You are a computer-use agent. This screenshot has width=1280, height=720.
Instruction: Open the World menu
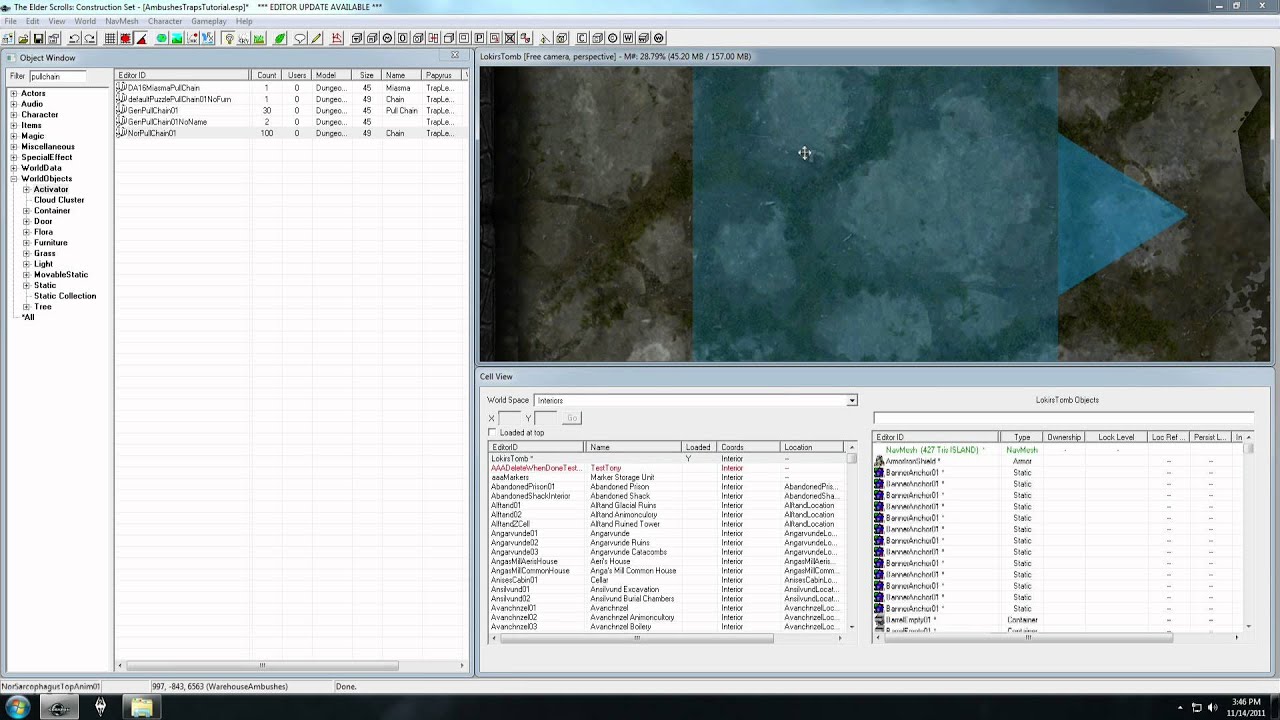point(85,21)
